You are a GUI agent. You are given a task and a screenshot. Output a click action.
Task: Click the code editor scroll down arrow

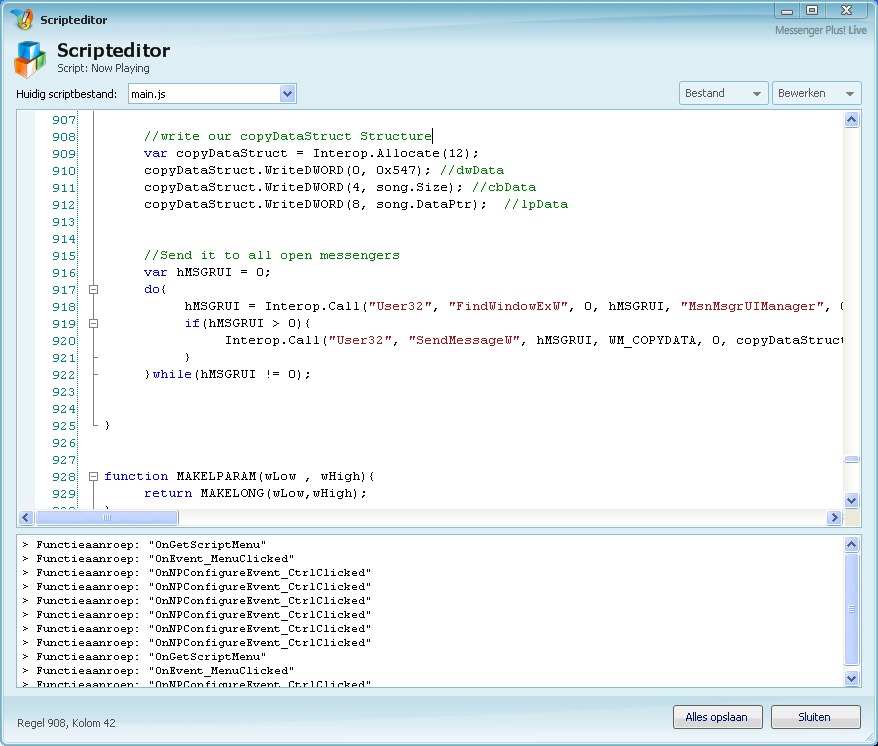click(x=851, y=500)
